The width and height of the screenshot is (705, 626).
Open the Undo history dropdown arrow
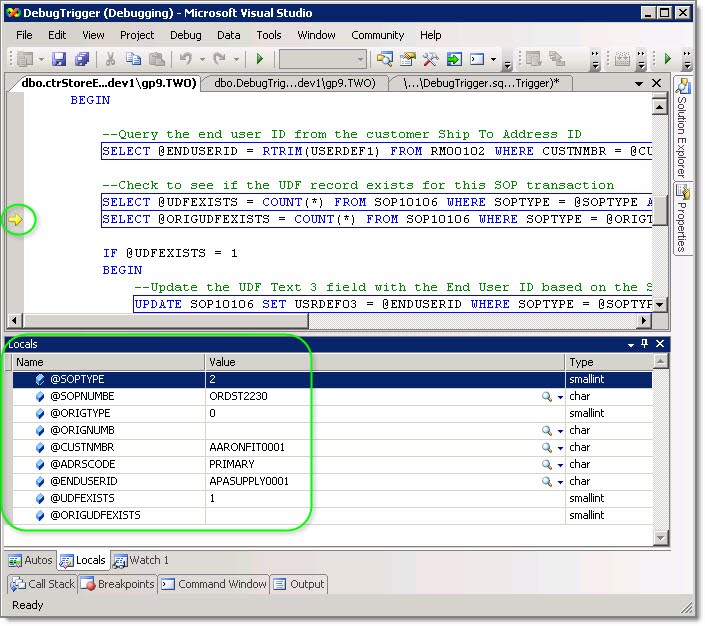pyautogui.click(x=202, y=59)
